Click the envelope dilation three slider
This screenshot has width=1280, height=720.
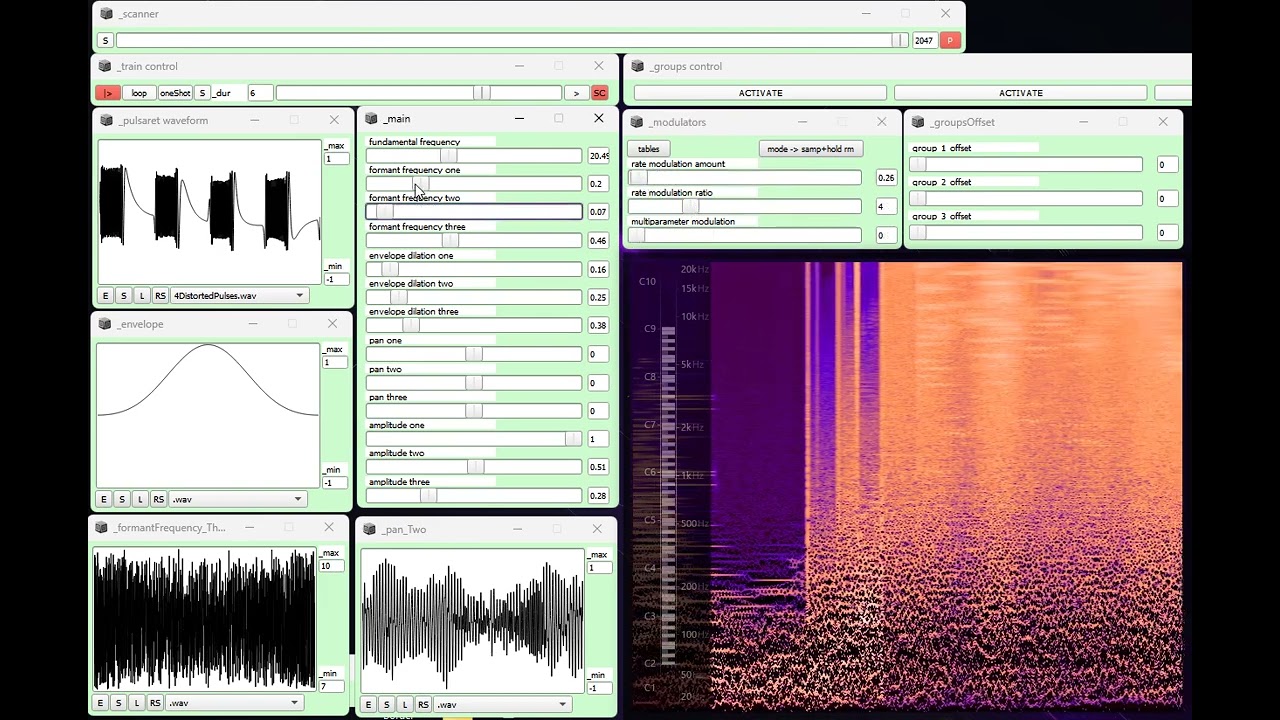pos(474,325)
